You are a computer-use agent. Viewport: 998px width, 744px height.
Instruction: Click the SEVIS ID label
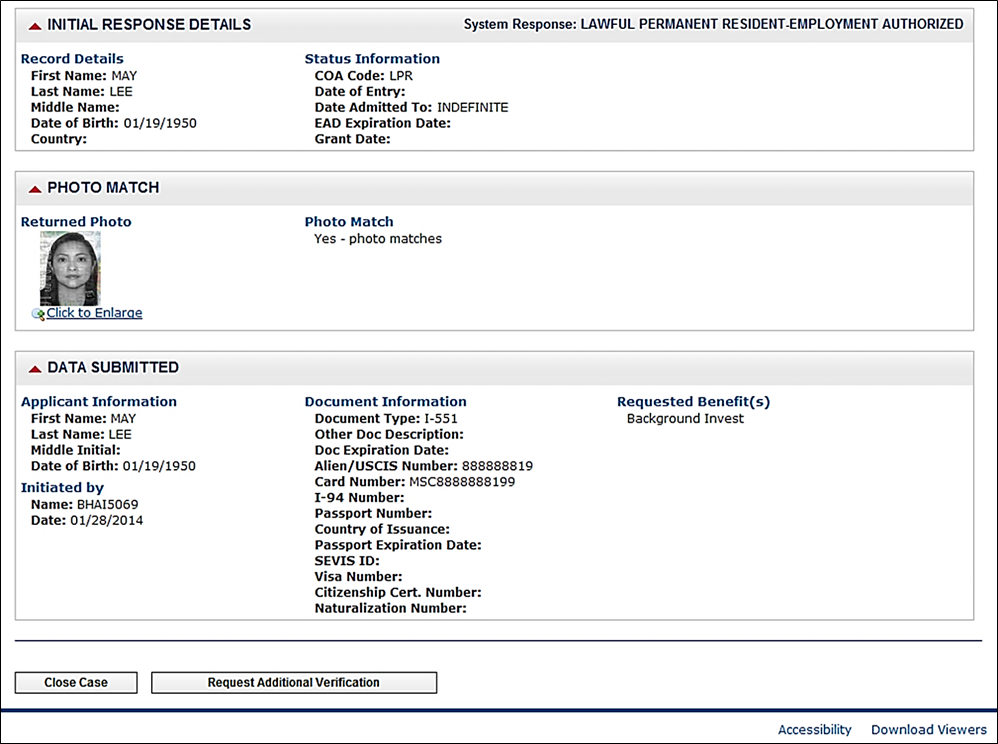pos(347,561)
